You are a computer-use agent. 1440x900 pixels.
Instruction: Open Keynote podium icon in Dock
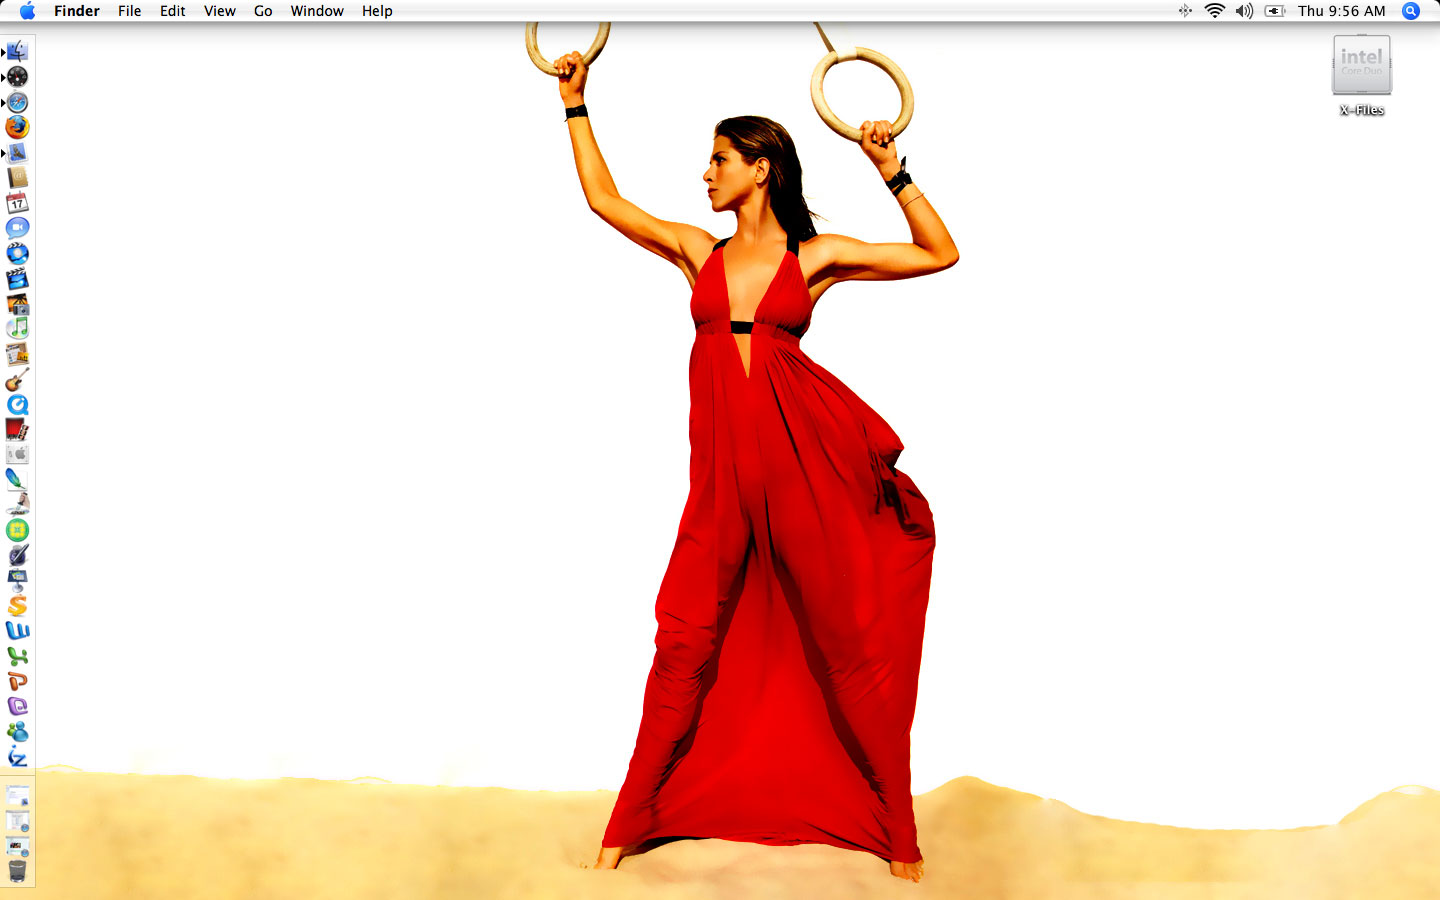click(x=17, y=580)
